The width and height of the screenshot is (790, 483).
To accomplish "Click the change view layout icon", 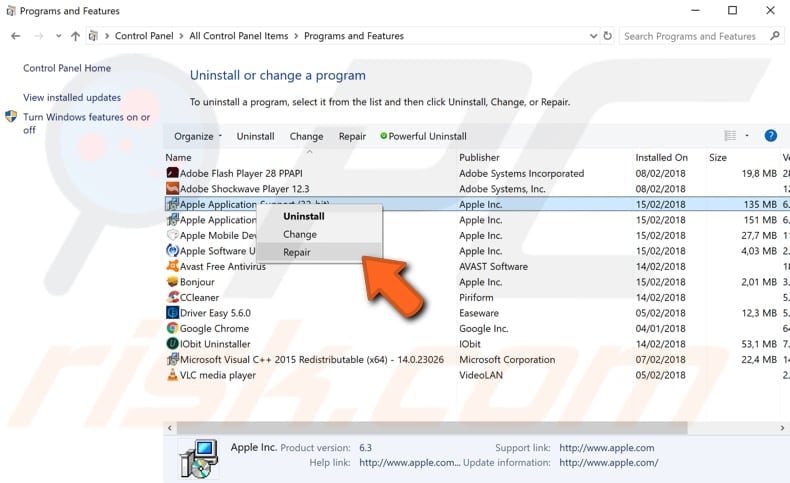I will (x=730, y=135).
